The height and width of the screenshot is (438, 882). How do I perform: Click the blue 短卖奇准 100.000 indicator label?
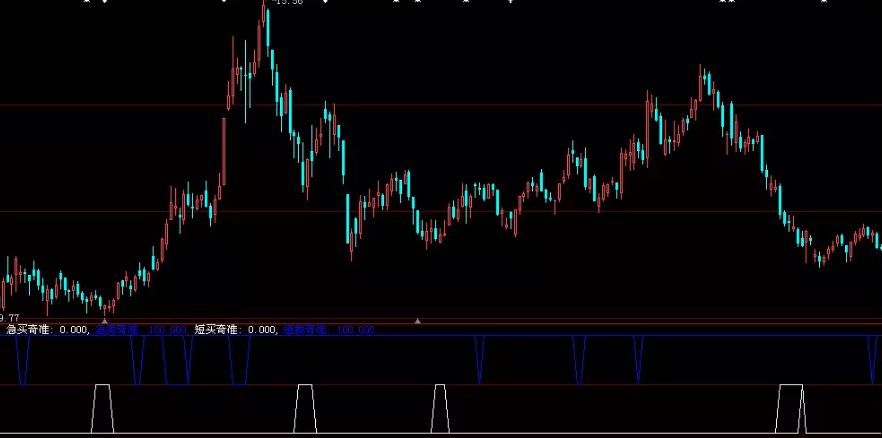pyautogui.click(x=329, y=330)
